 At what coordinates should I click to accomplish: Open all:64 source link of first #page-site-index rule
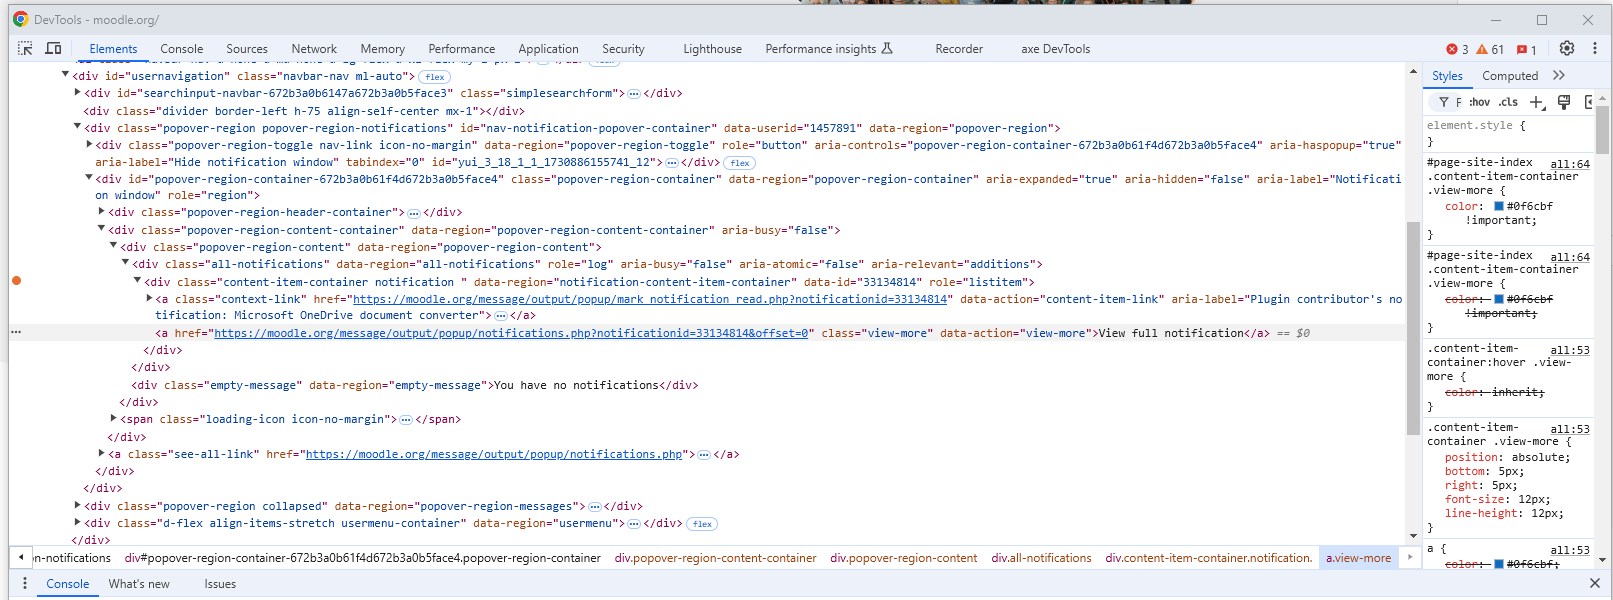(x=1570, y=164)
